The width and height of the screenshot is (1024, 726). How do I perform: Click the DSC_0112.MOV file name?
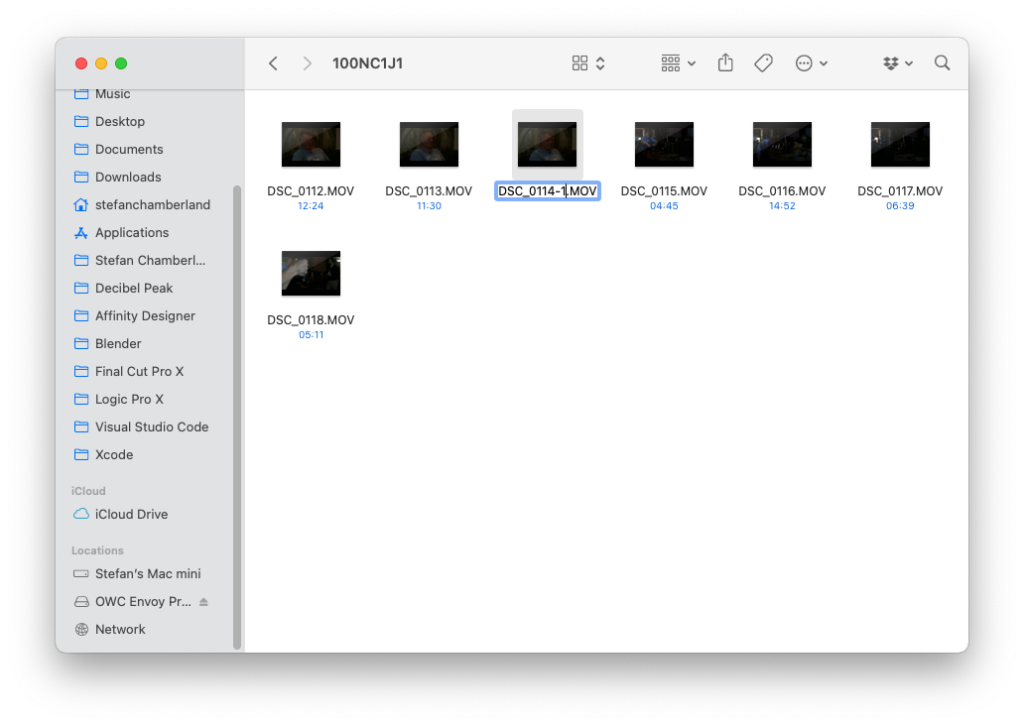(x=311, y=191)
